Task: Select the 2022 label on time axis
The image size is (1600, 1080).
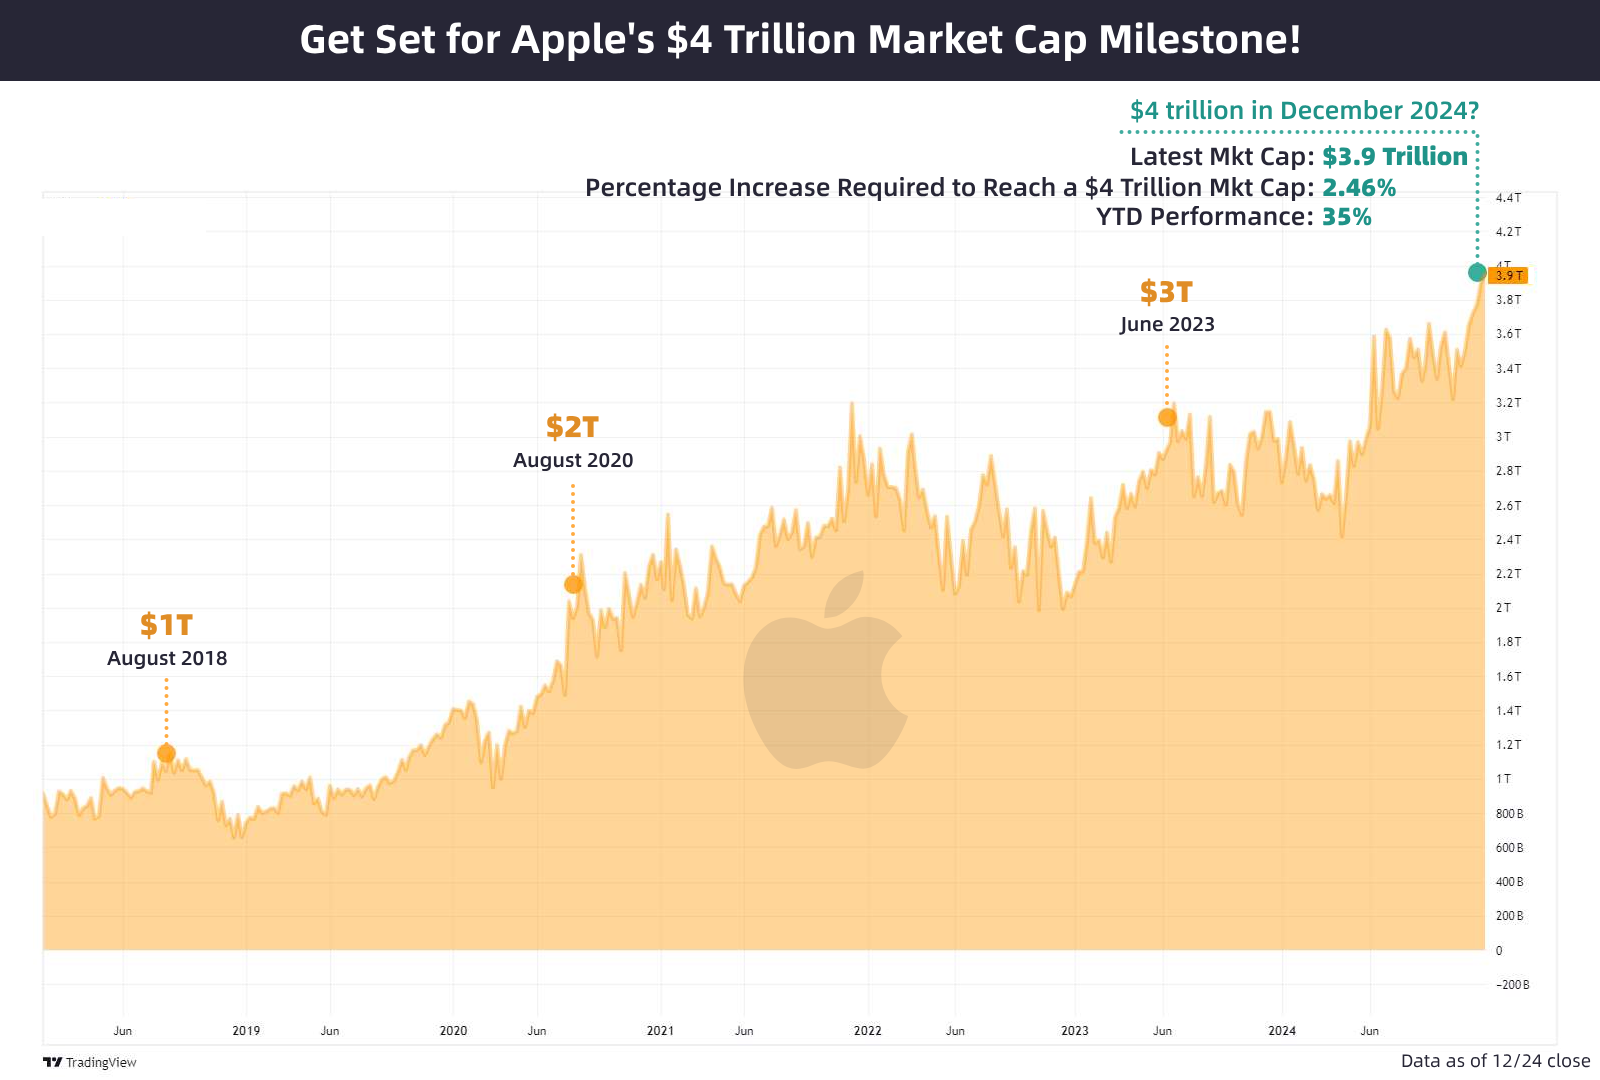Action: pyautogui.click(x=868, y=1030)
